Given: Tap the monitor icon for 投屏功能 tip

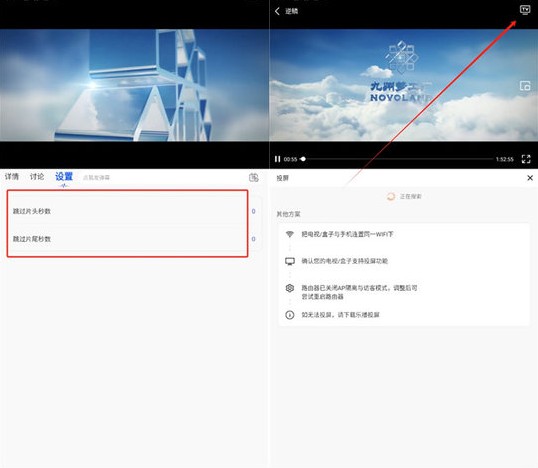Looking at the screenshot, I should 290,261.
